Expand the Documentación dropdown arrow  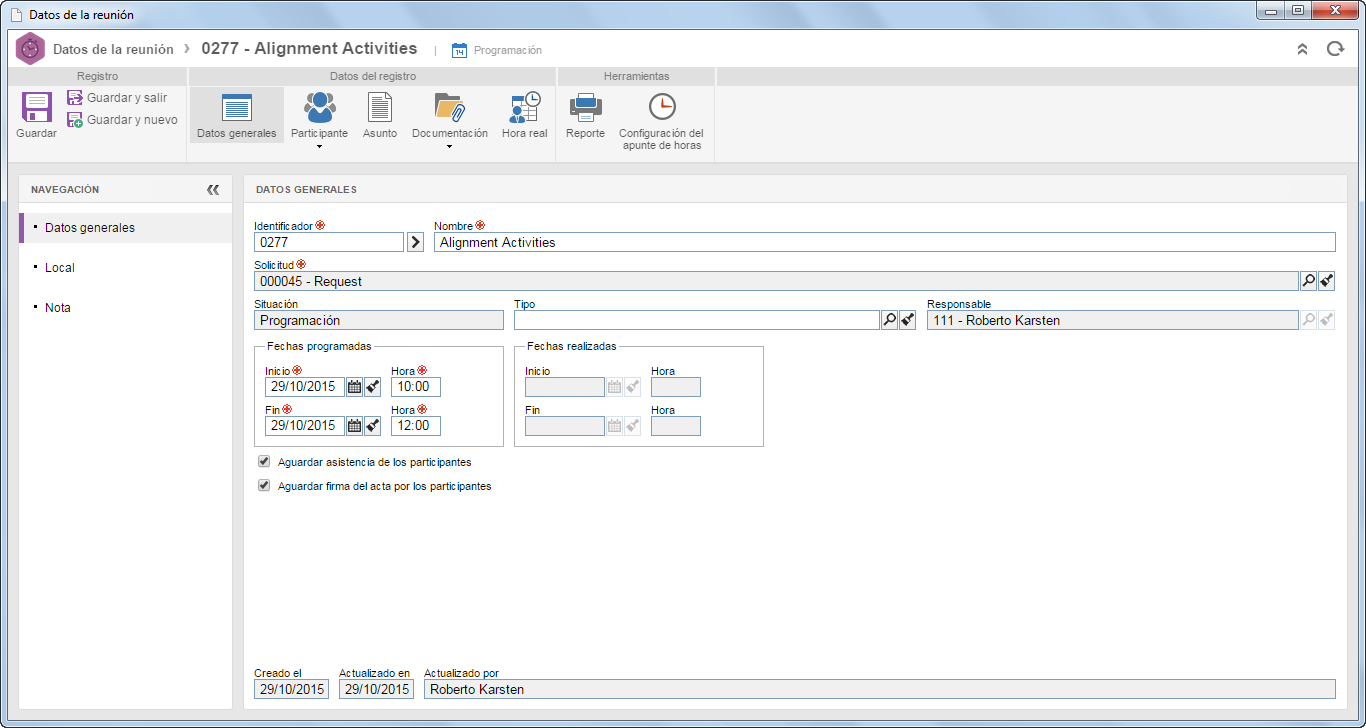coord(449,147)
